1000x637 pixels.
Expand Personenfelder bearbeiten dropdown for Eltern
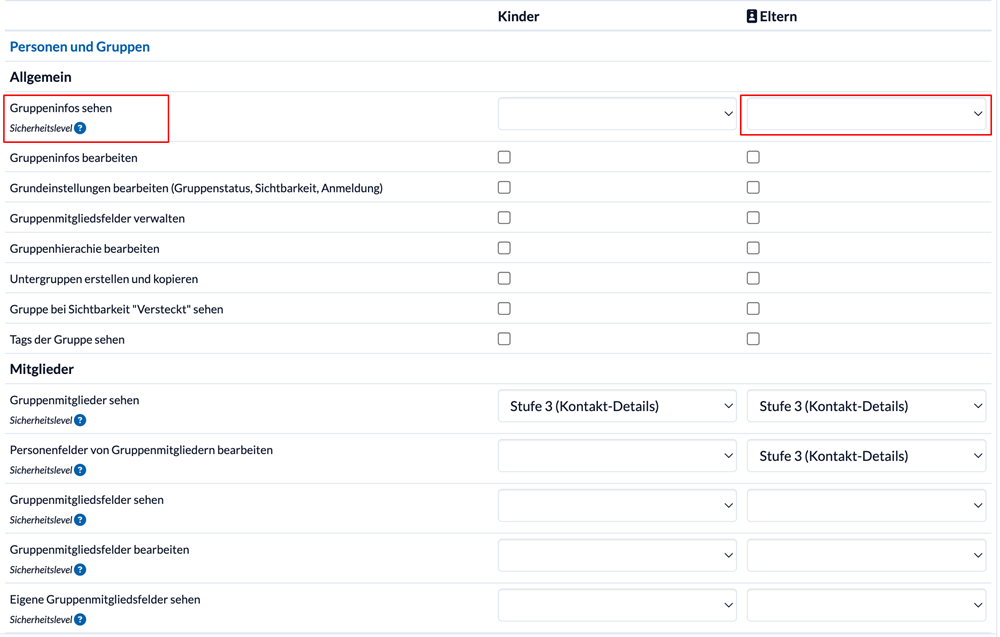point(866,455)
